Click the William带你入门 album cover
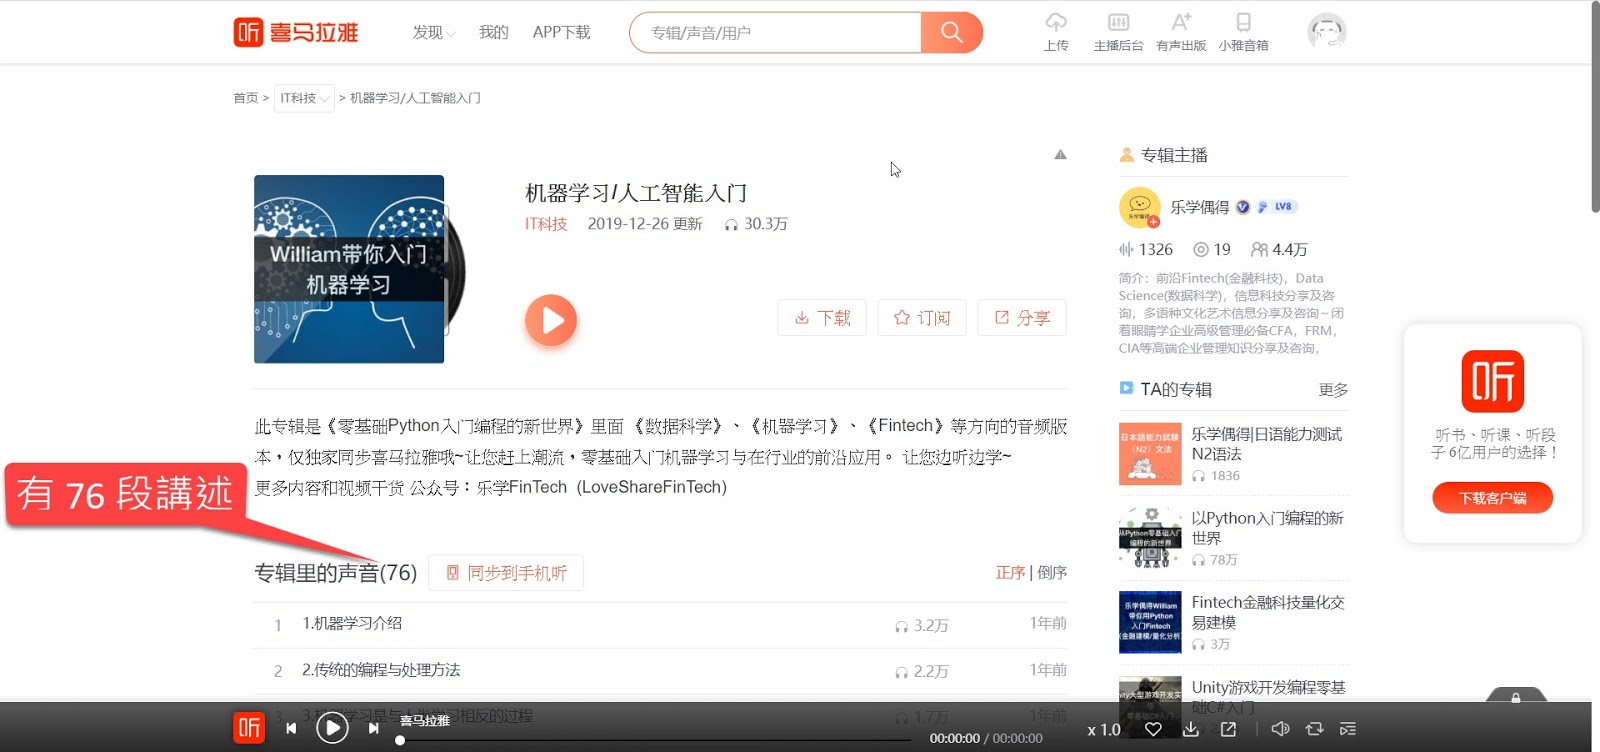 tap(349, 269)
